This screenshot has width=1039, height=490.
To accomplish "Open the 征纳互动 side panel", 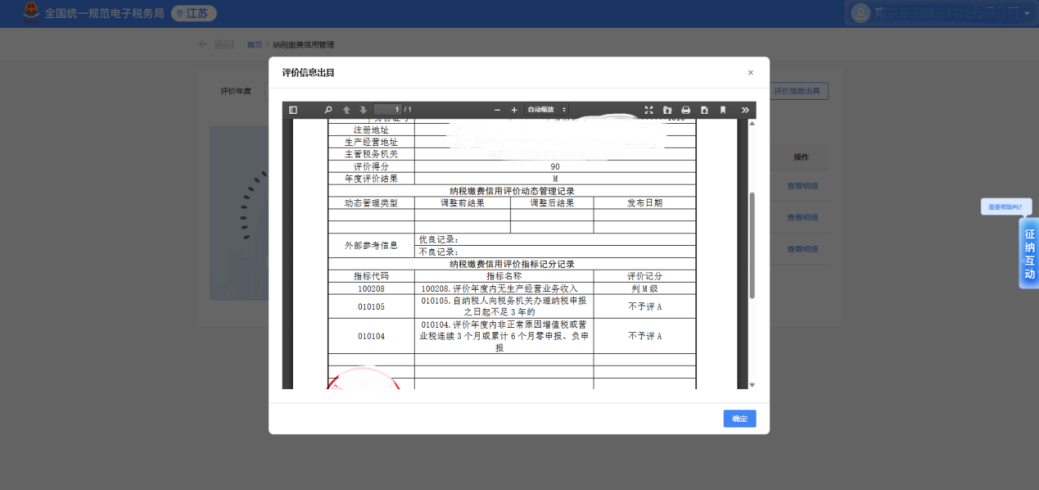I will point(1029,253).
